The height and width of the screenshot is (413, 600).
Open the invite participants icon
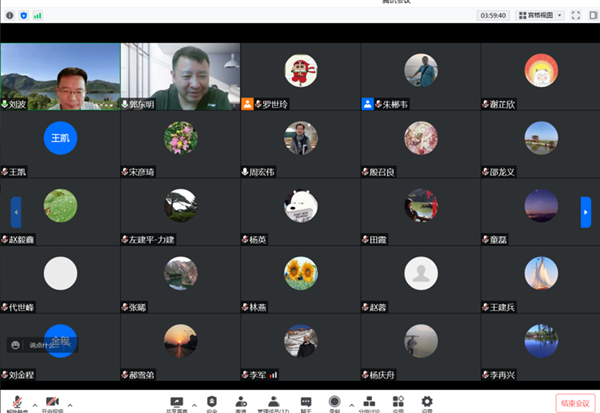240,402
